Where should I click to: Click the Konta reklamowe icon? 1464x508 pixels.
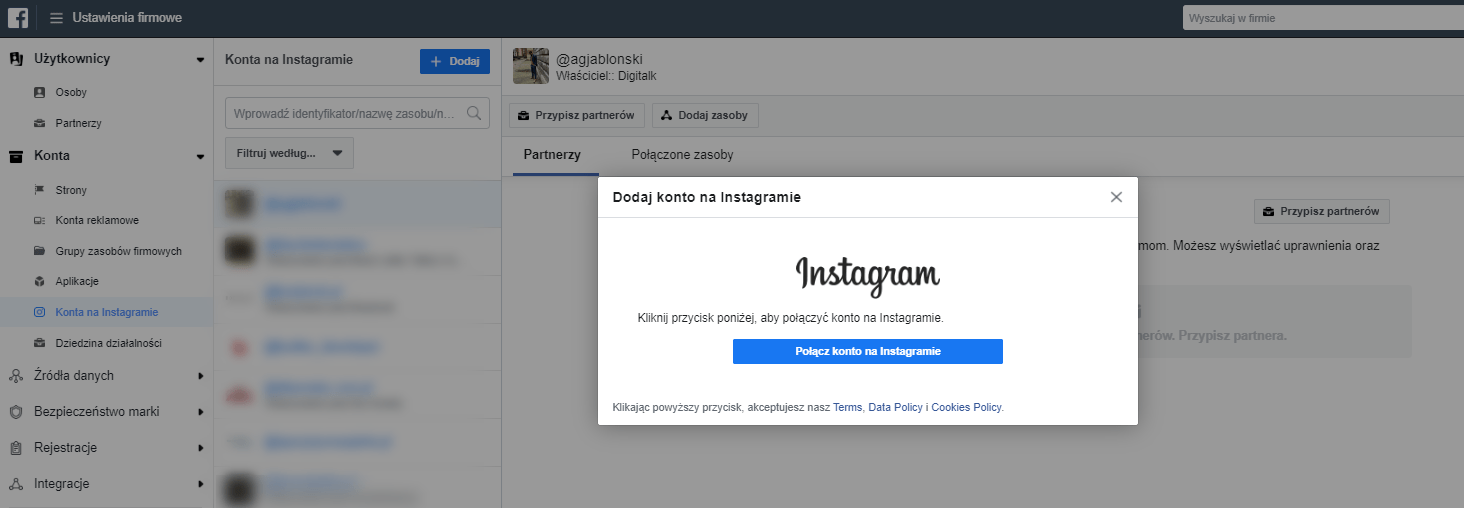[39, 220]
